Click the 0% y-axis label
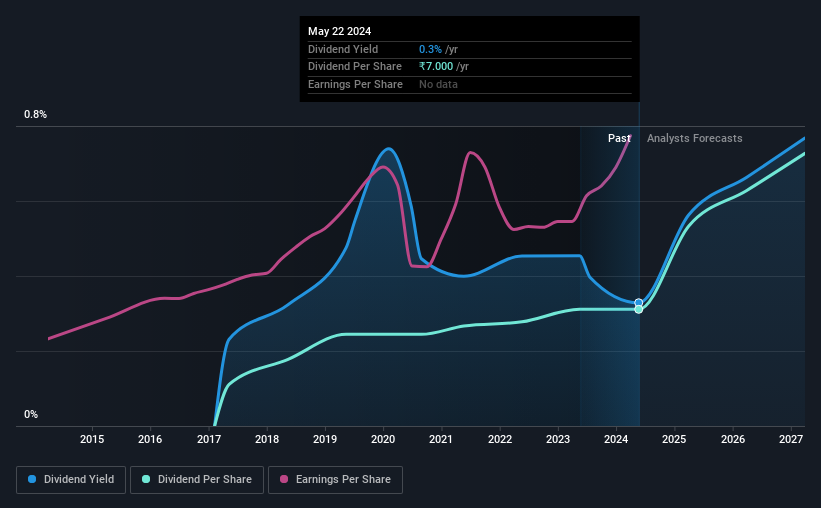Viewport: 821px width, 508px height. click(x=31, y=414)
